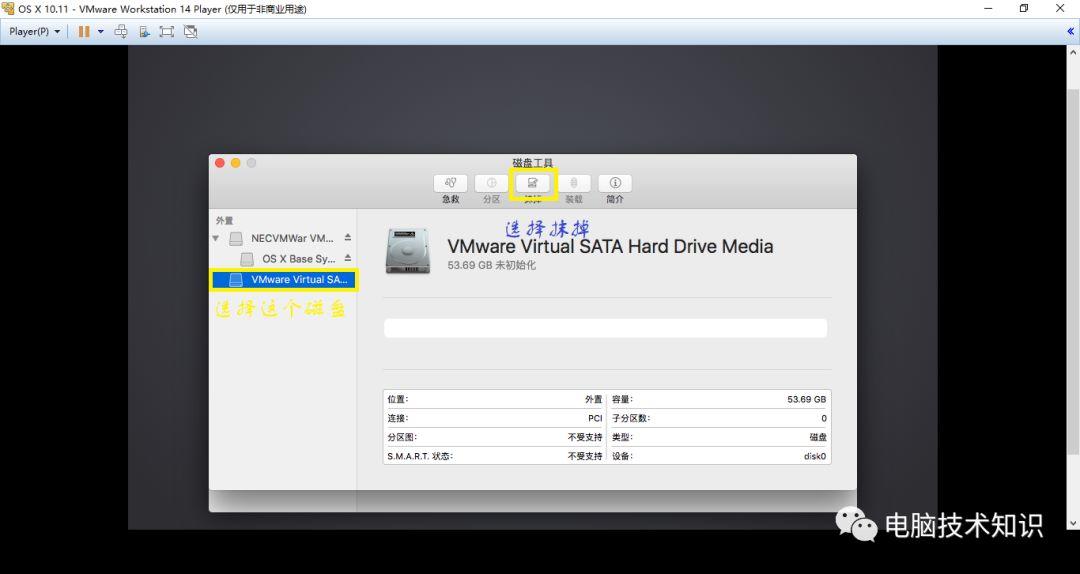Click the '子分区数:' label
Image resolution: width=1080 pixels, height=574 pixels.
click(631, 418)
